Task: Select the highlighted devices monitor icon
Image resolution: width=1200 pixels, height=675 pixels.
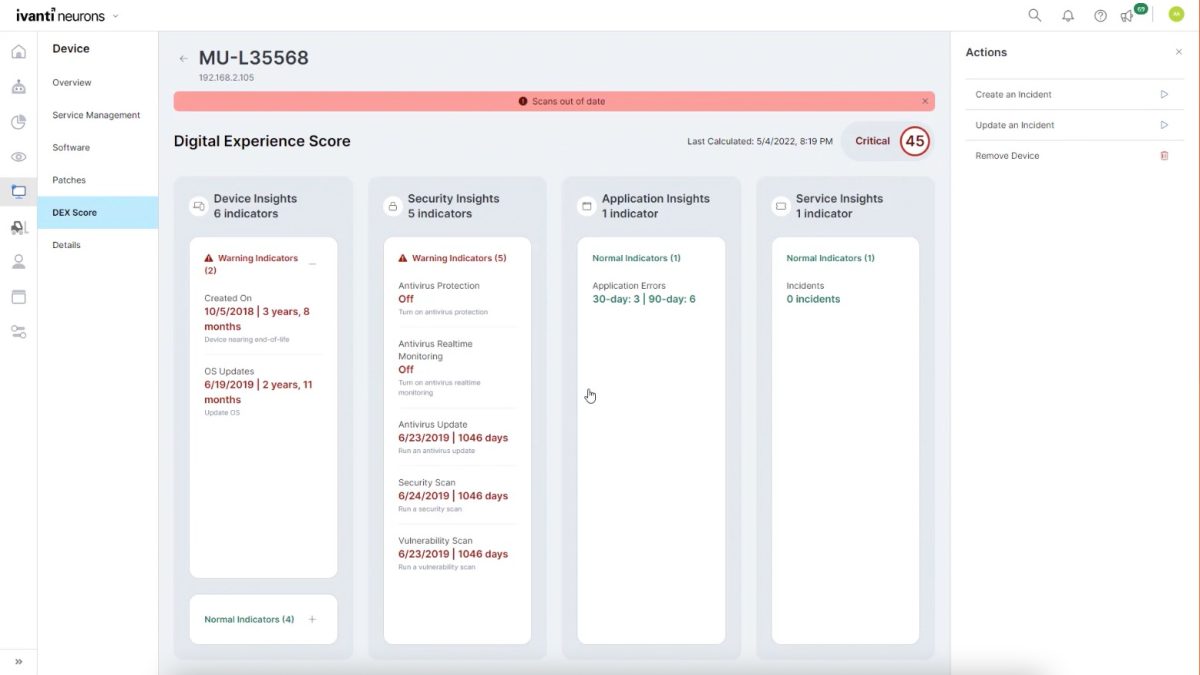Action: pos(18,191)
